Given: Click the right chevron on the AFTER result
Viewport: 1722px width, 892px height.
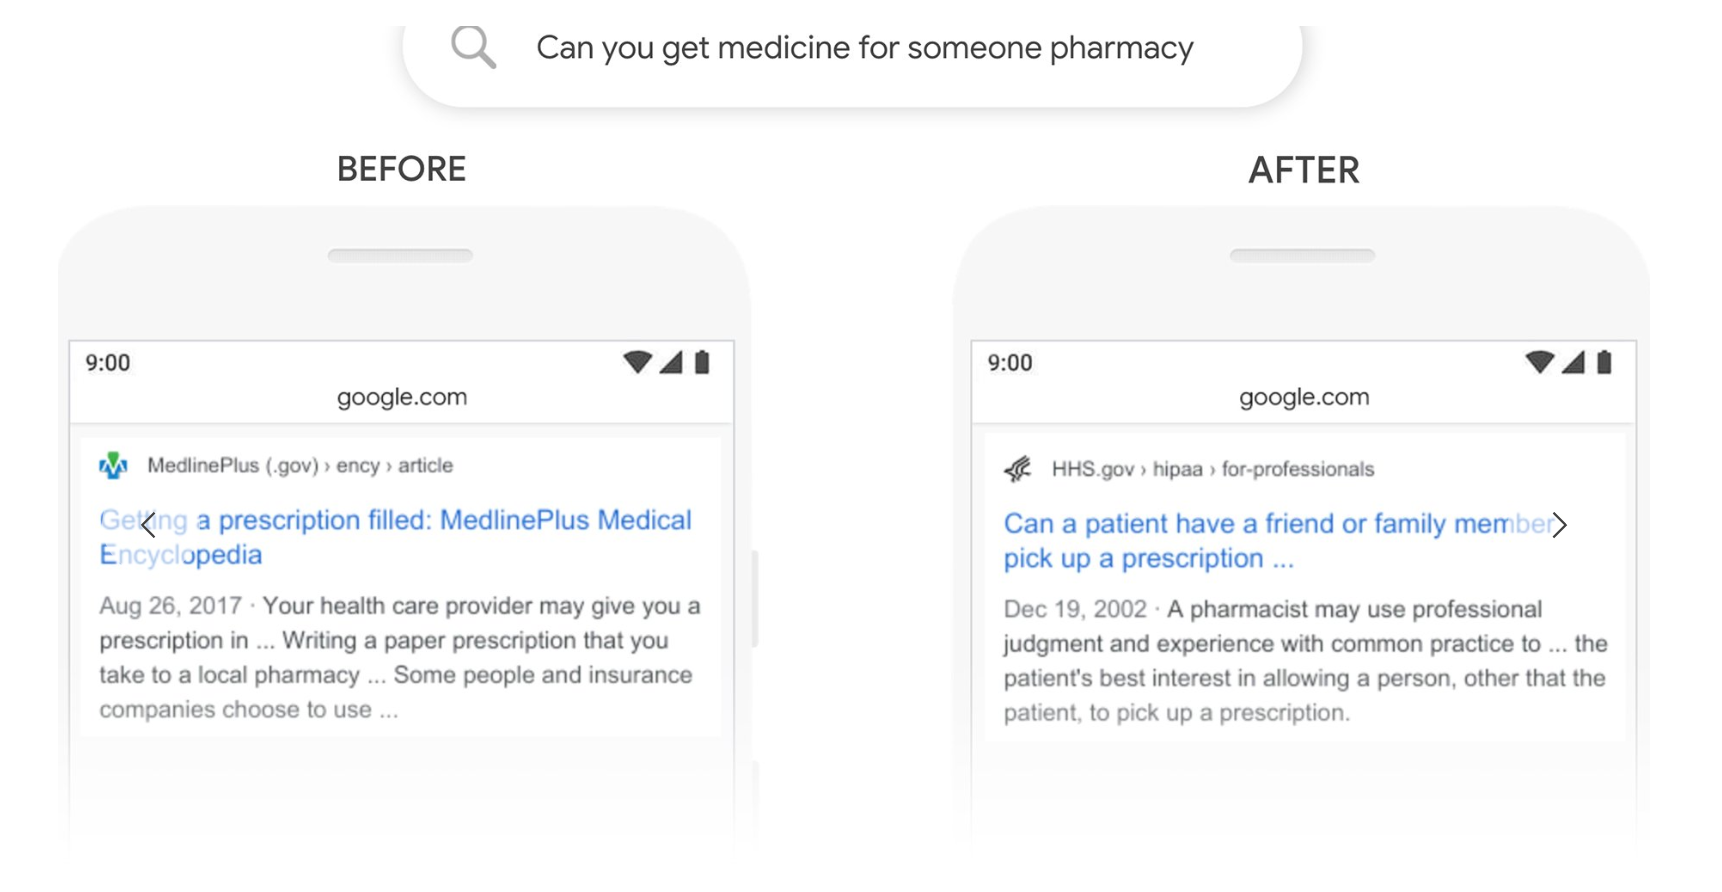Looking at the screenshot, I should click(x=1559, y=524).
